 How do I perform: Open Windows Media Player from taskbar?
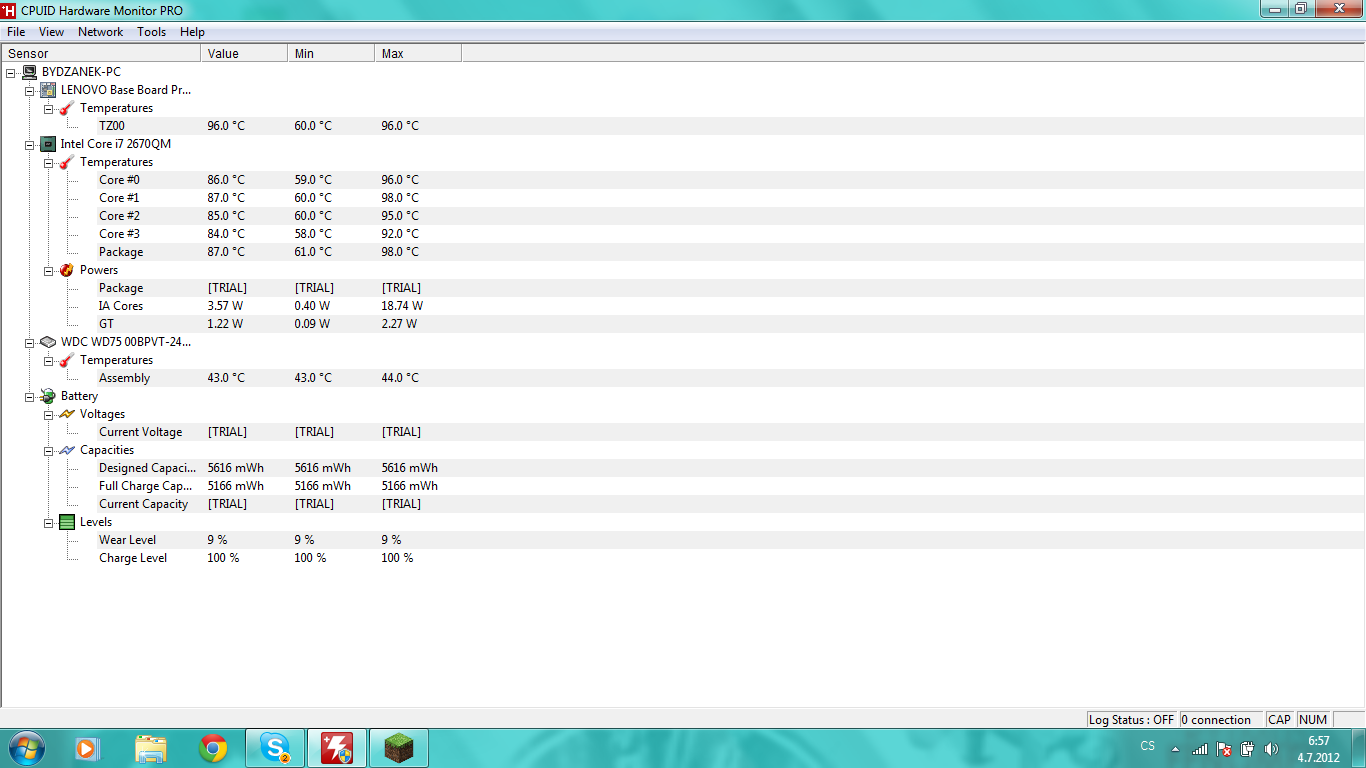click(x=87, y=748)
